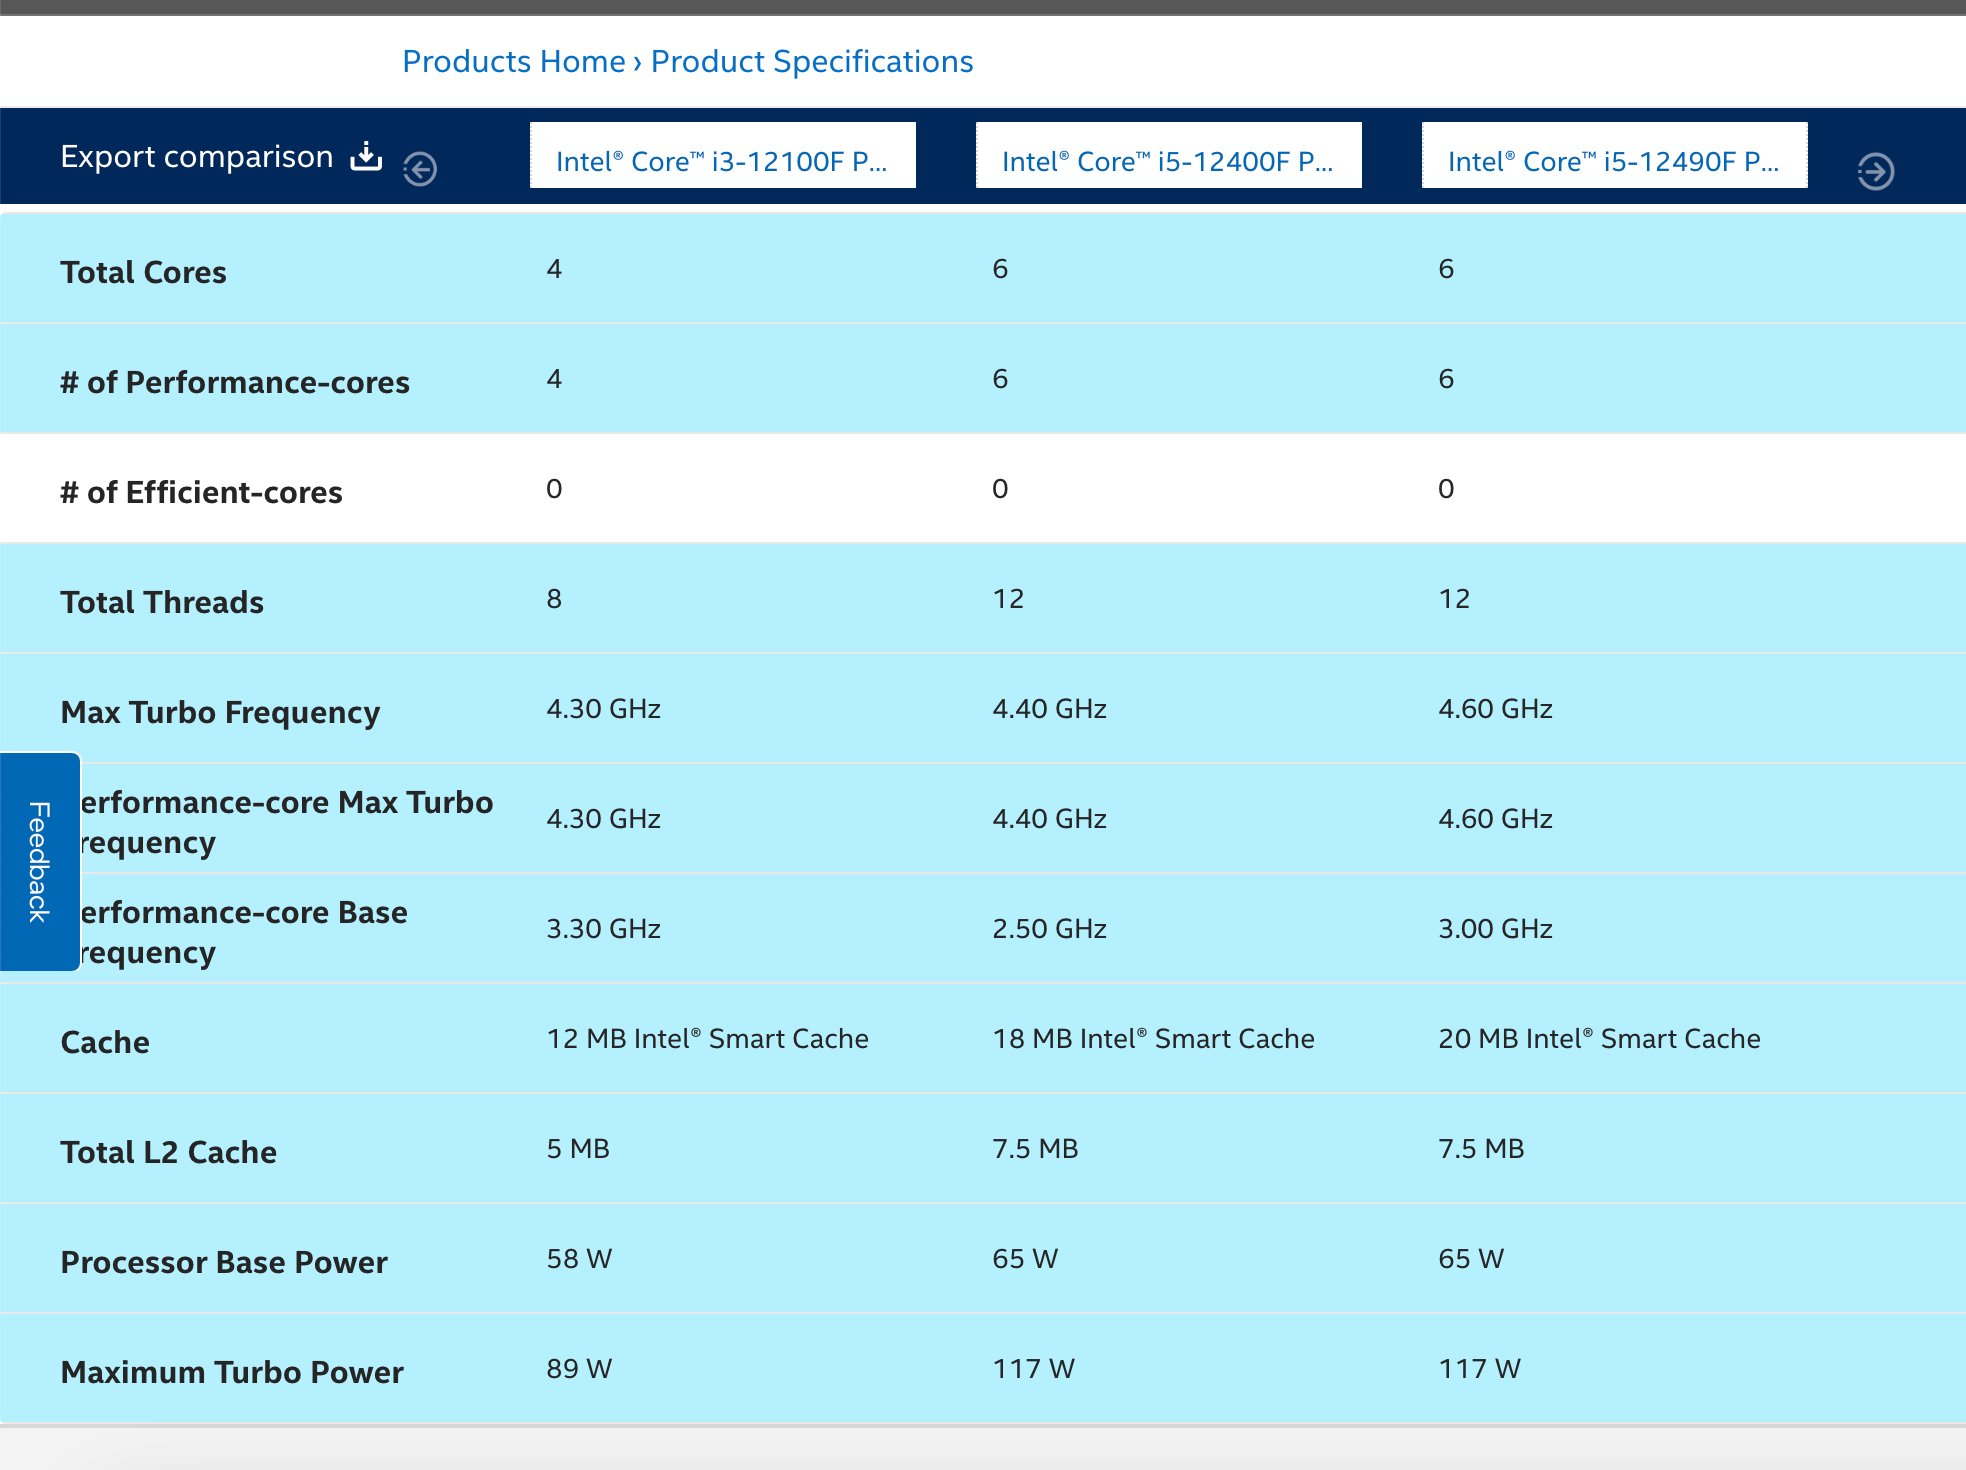Select the Total L2 Cache row label
Viewport: 1966px width, 1470px height.
pos(168,1152)
